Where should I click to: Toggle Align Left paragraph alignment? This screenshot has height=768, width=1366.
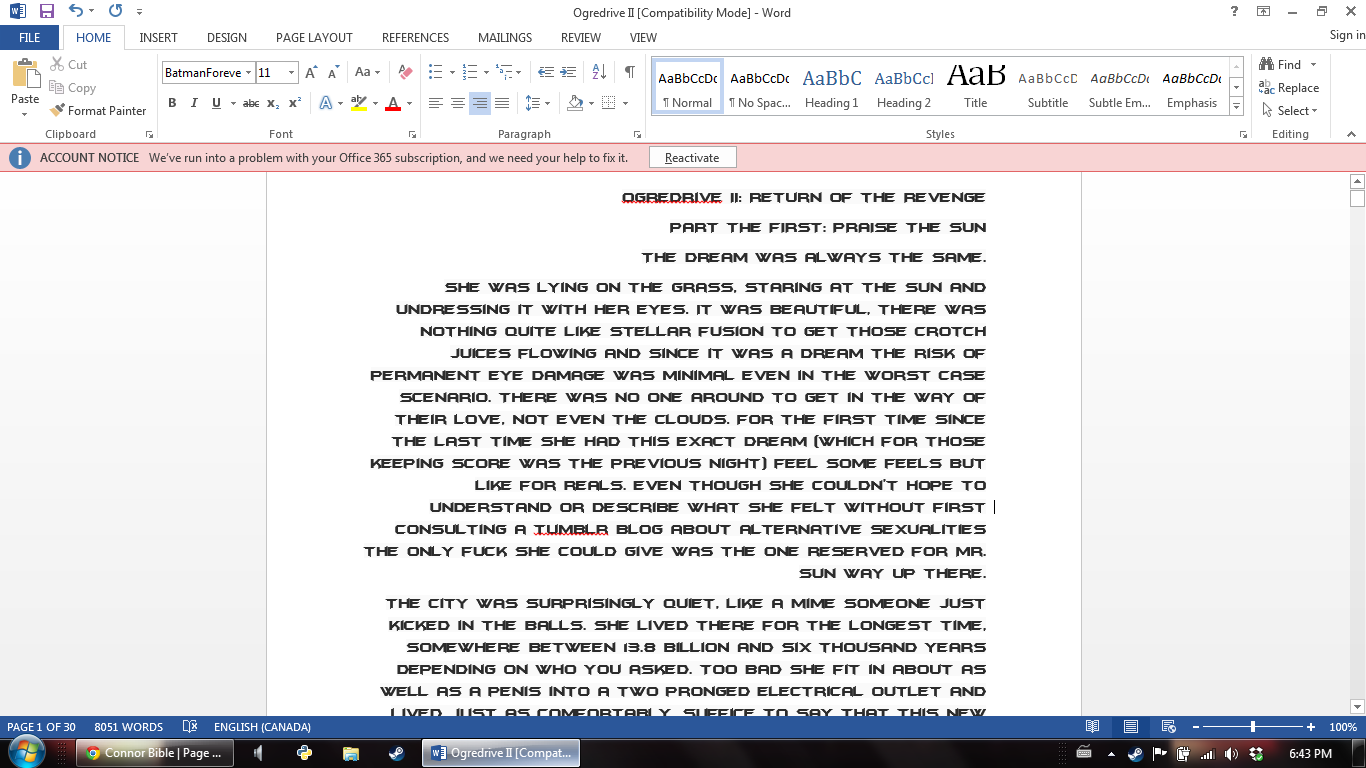(436, 103)
